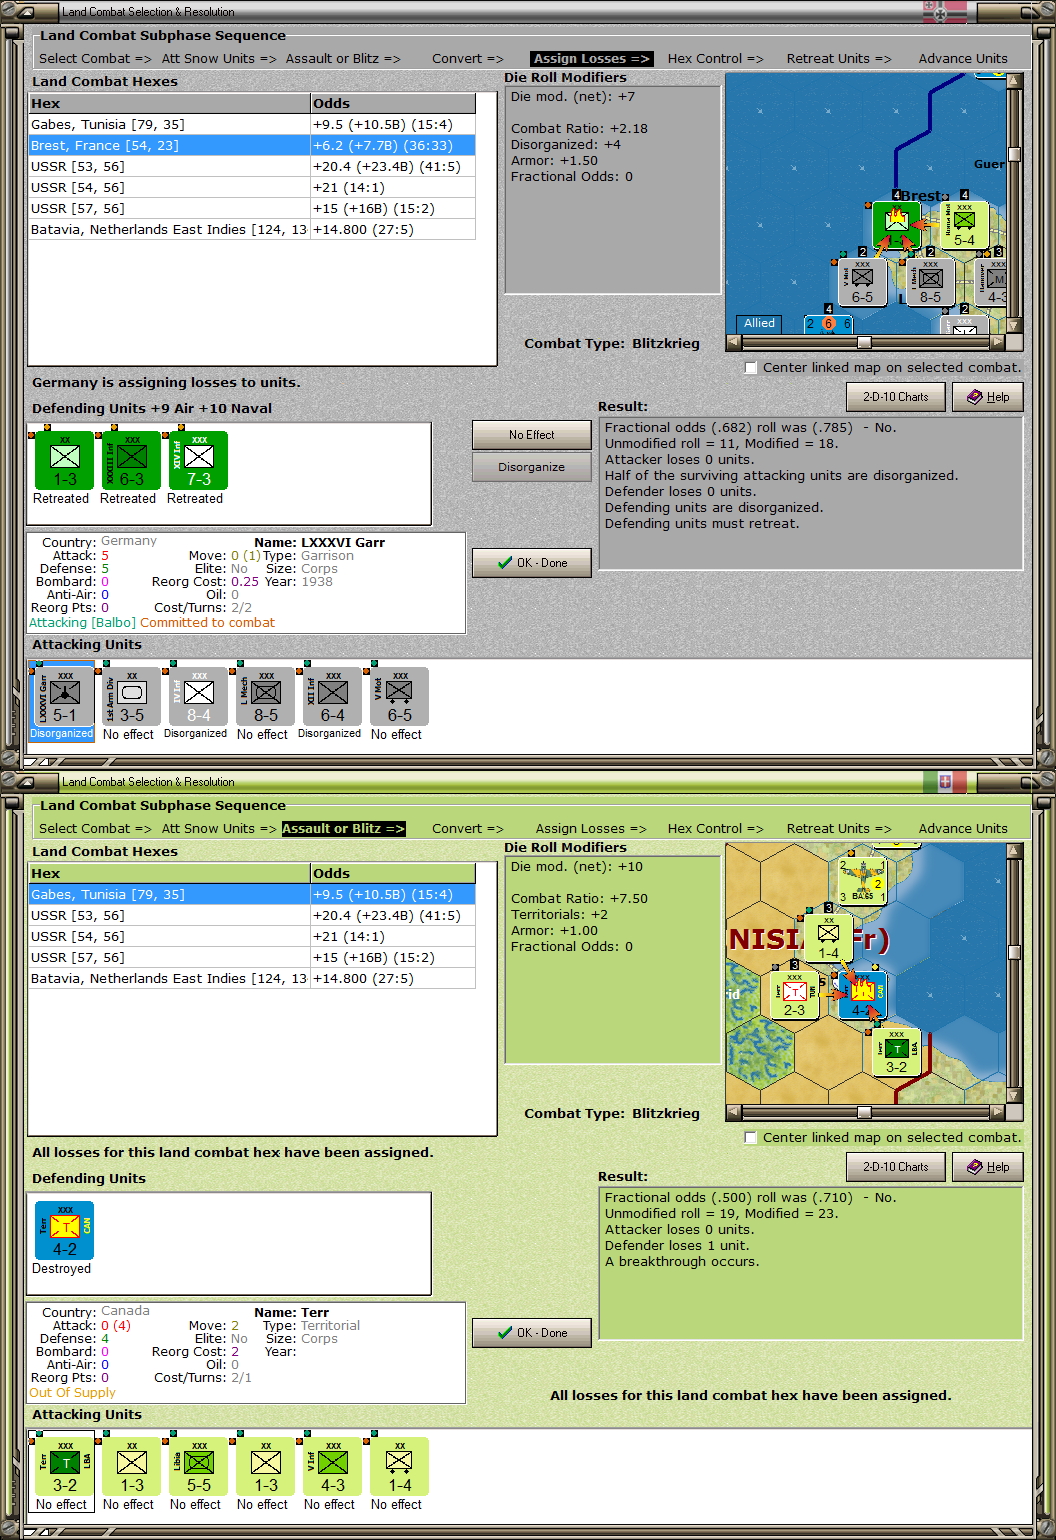Screen dimensions: 1056x1540
Task: Click Retreat Units step in Brest combat window
Action: click(x=839, y=59)
